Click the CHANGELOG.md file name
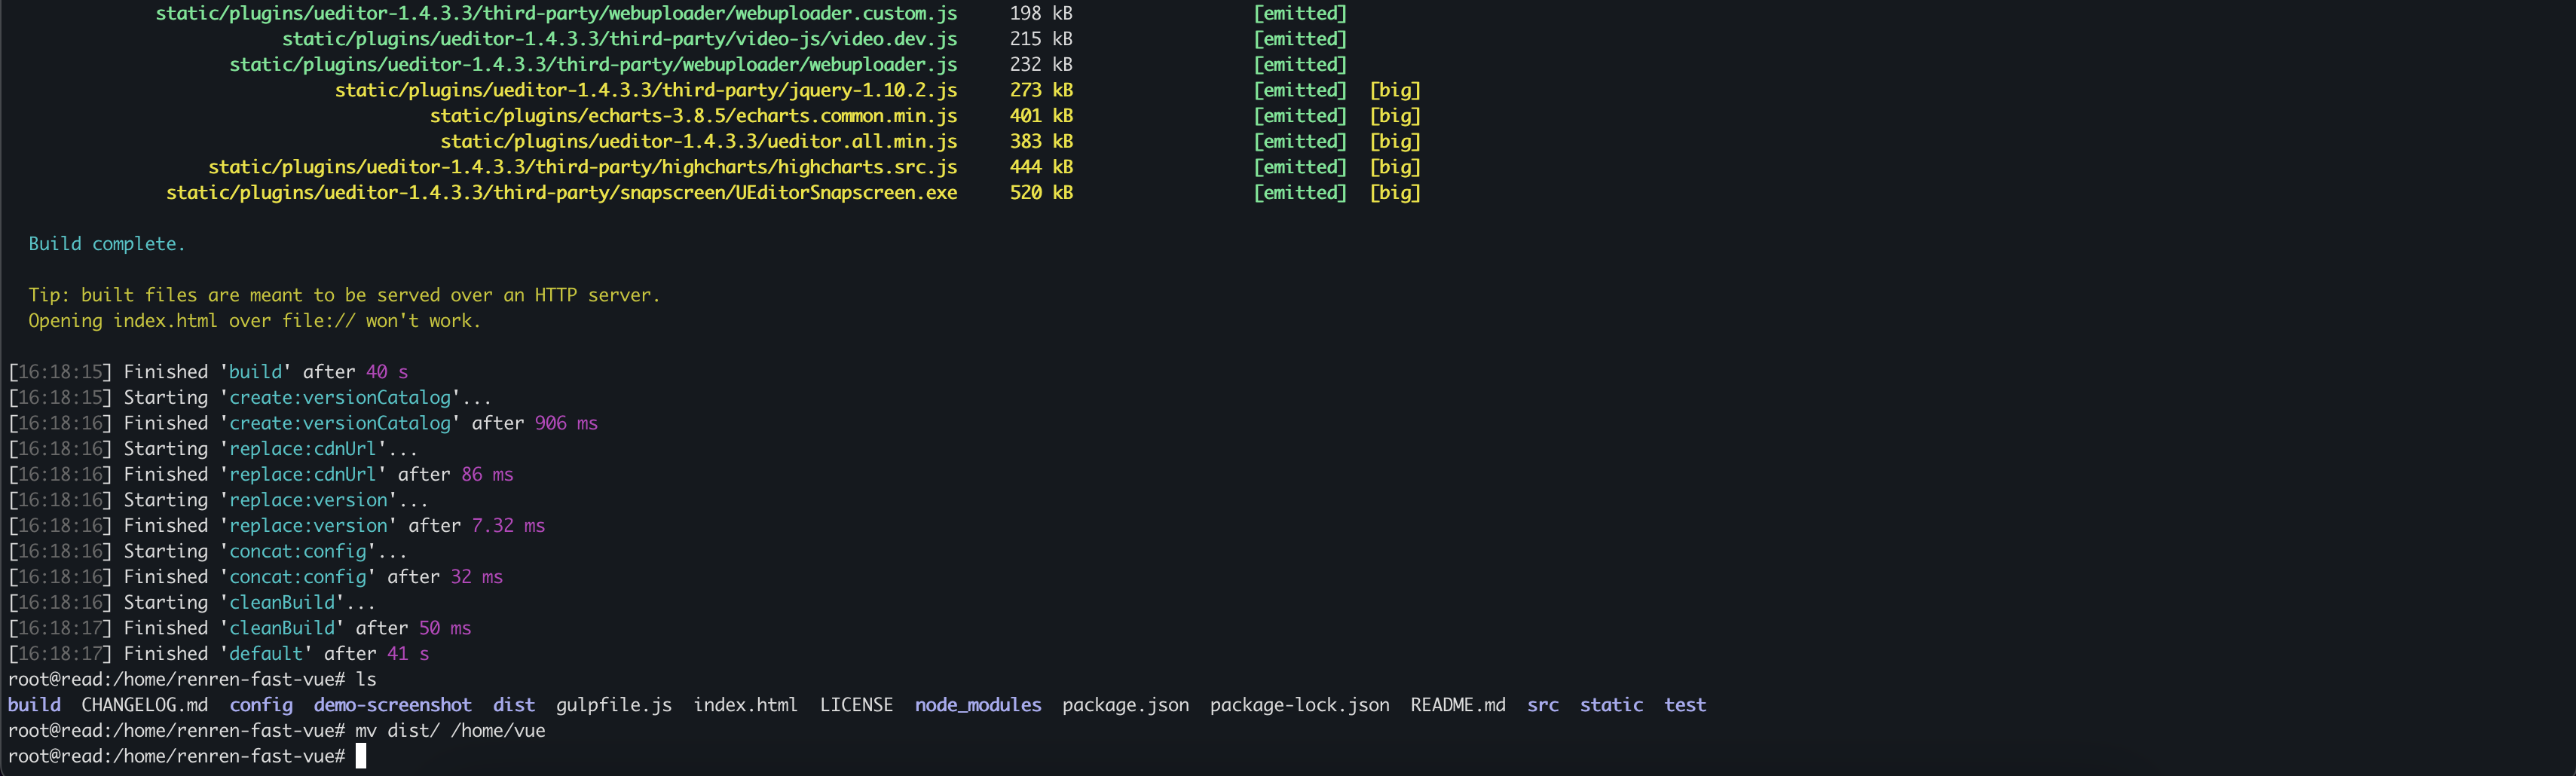Screen dimensions: 2576x776 click(x=145, y=705)
